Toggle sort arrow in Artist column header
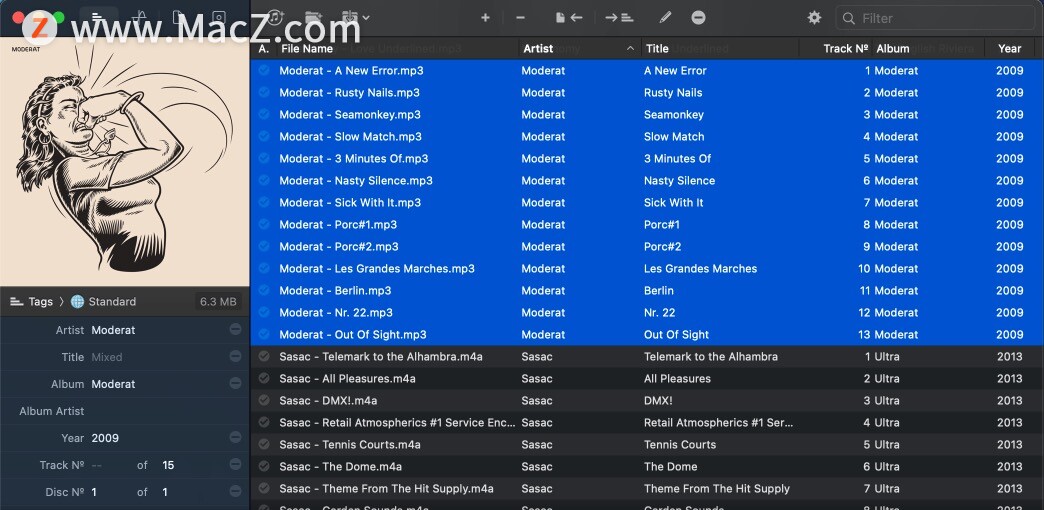 [x=630, y=49]
